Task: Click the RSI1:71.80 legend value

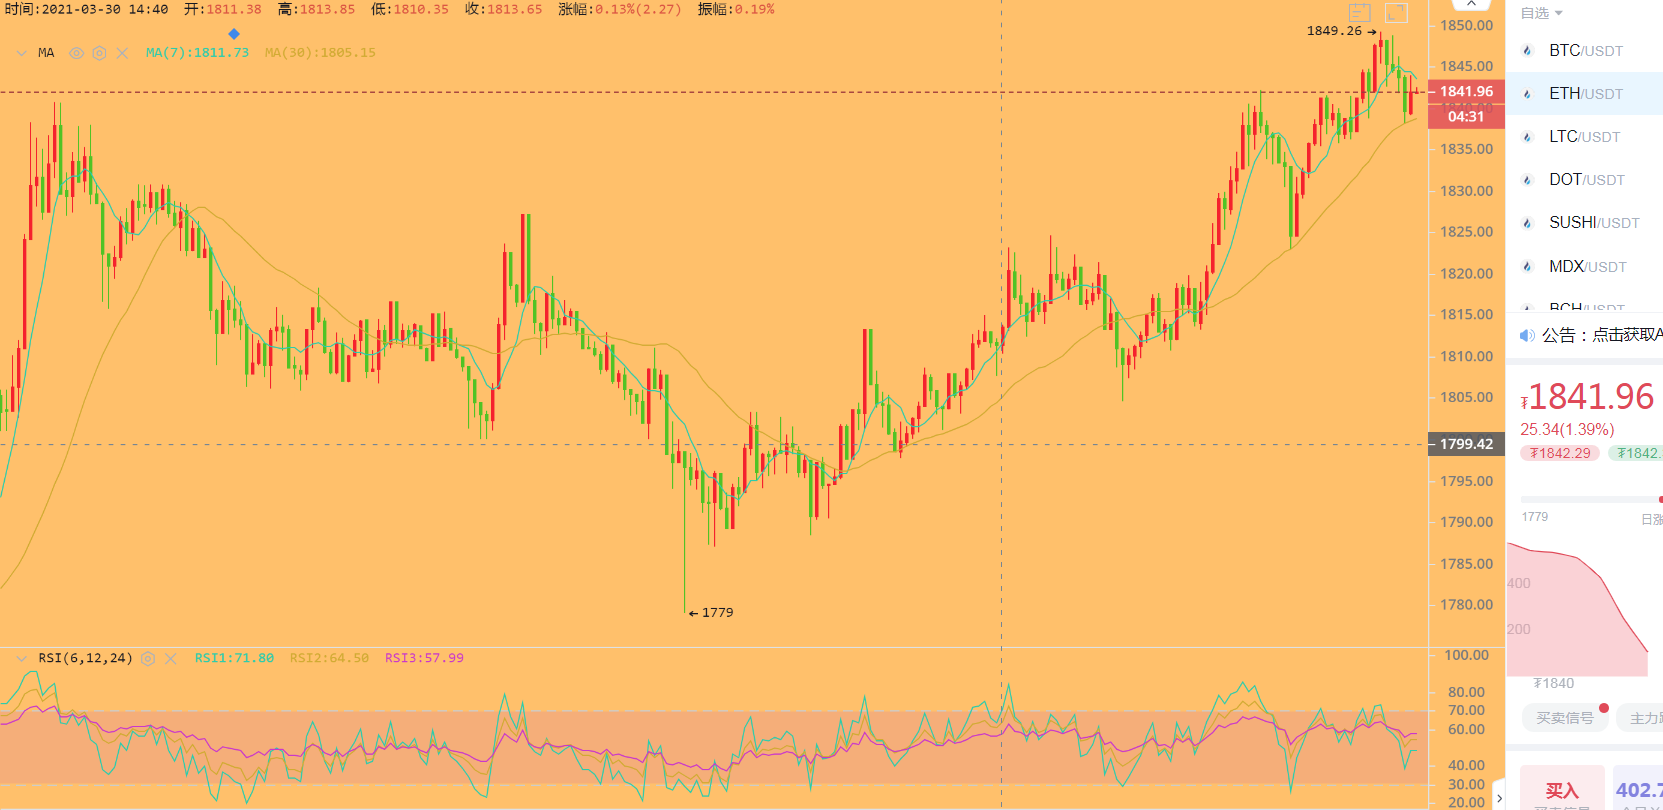Action: point(234,658)
